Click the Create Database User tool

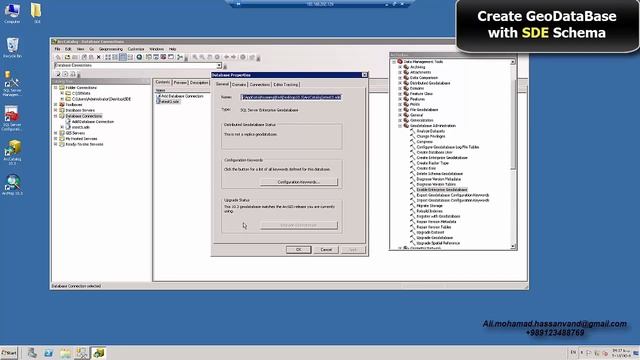pyautogui.click(x=434, y=152)
